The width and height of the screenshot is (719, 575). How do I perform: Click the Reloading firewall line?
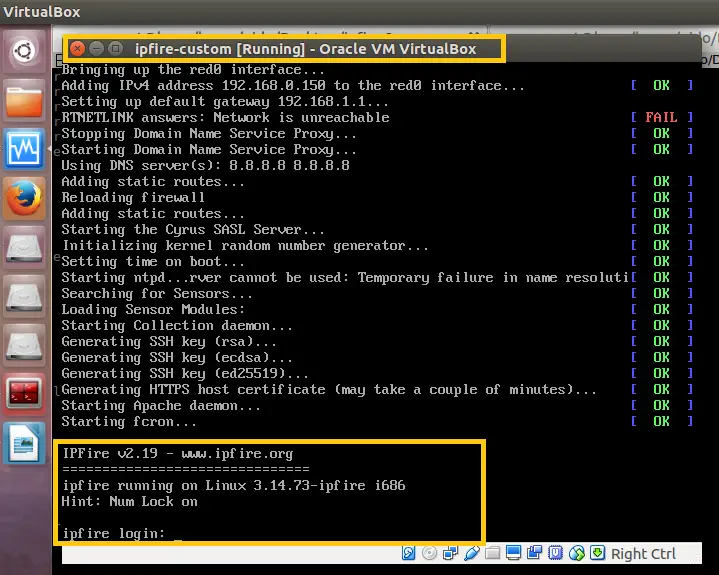pyautogui.click(x=133, y=198)
